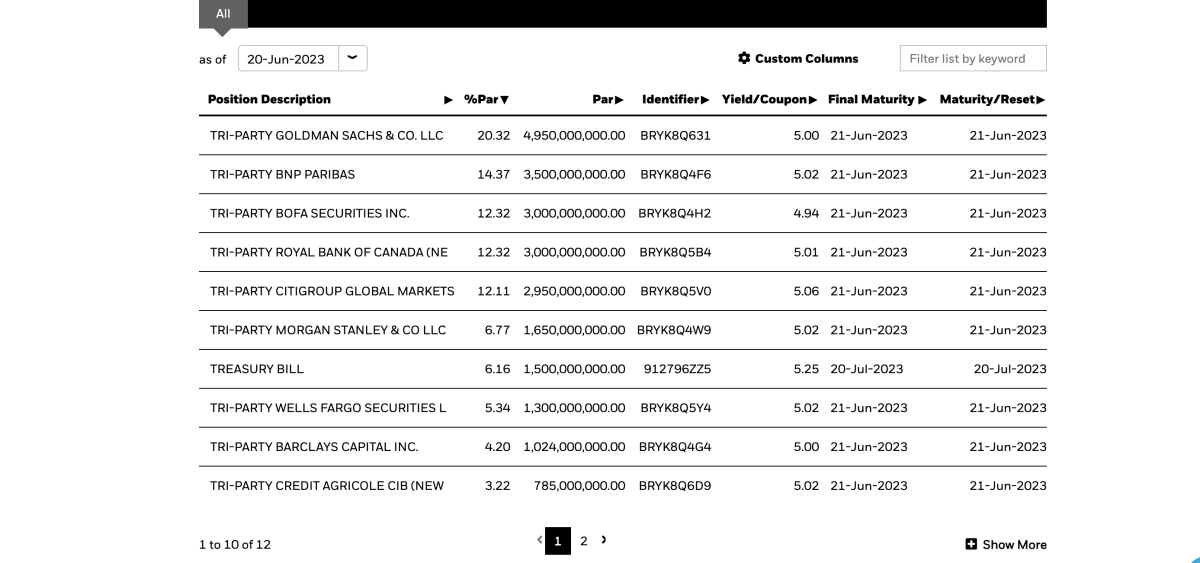The width and height of the screenshot is (1200, 563).
Task: Click identifier BRYK8Q5Y4
Action: (x=676, y=408)
